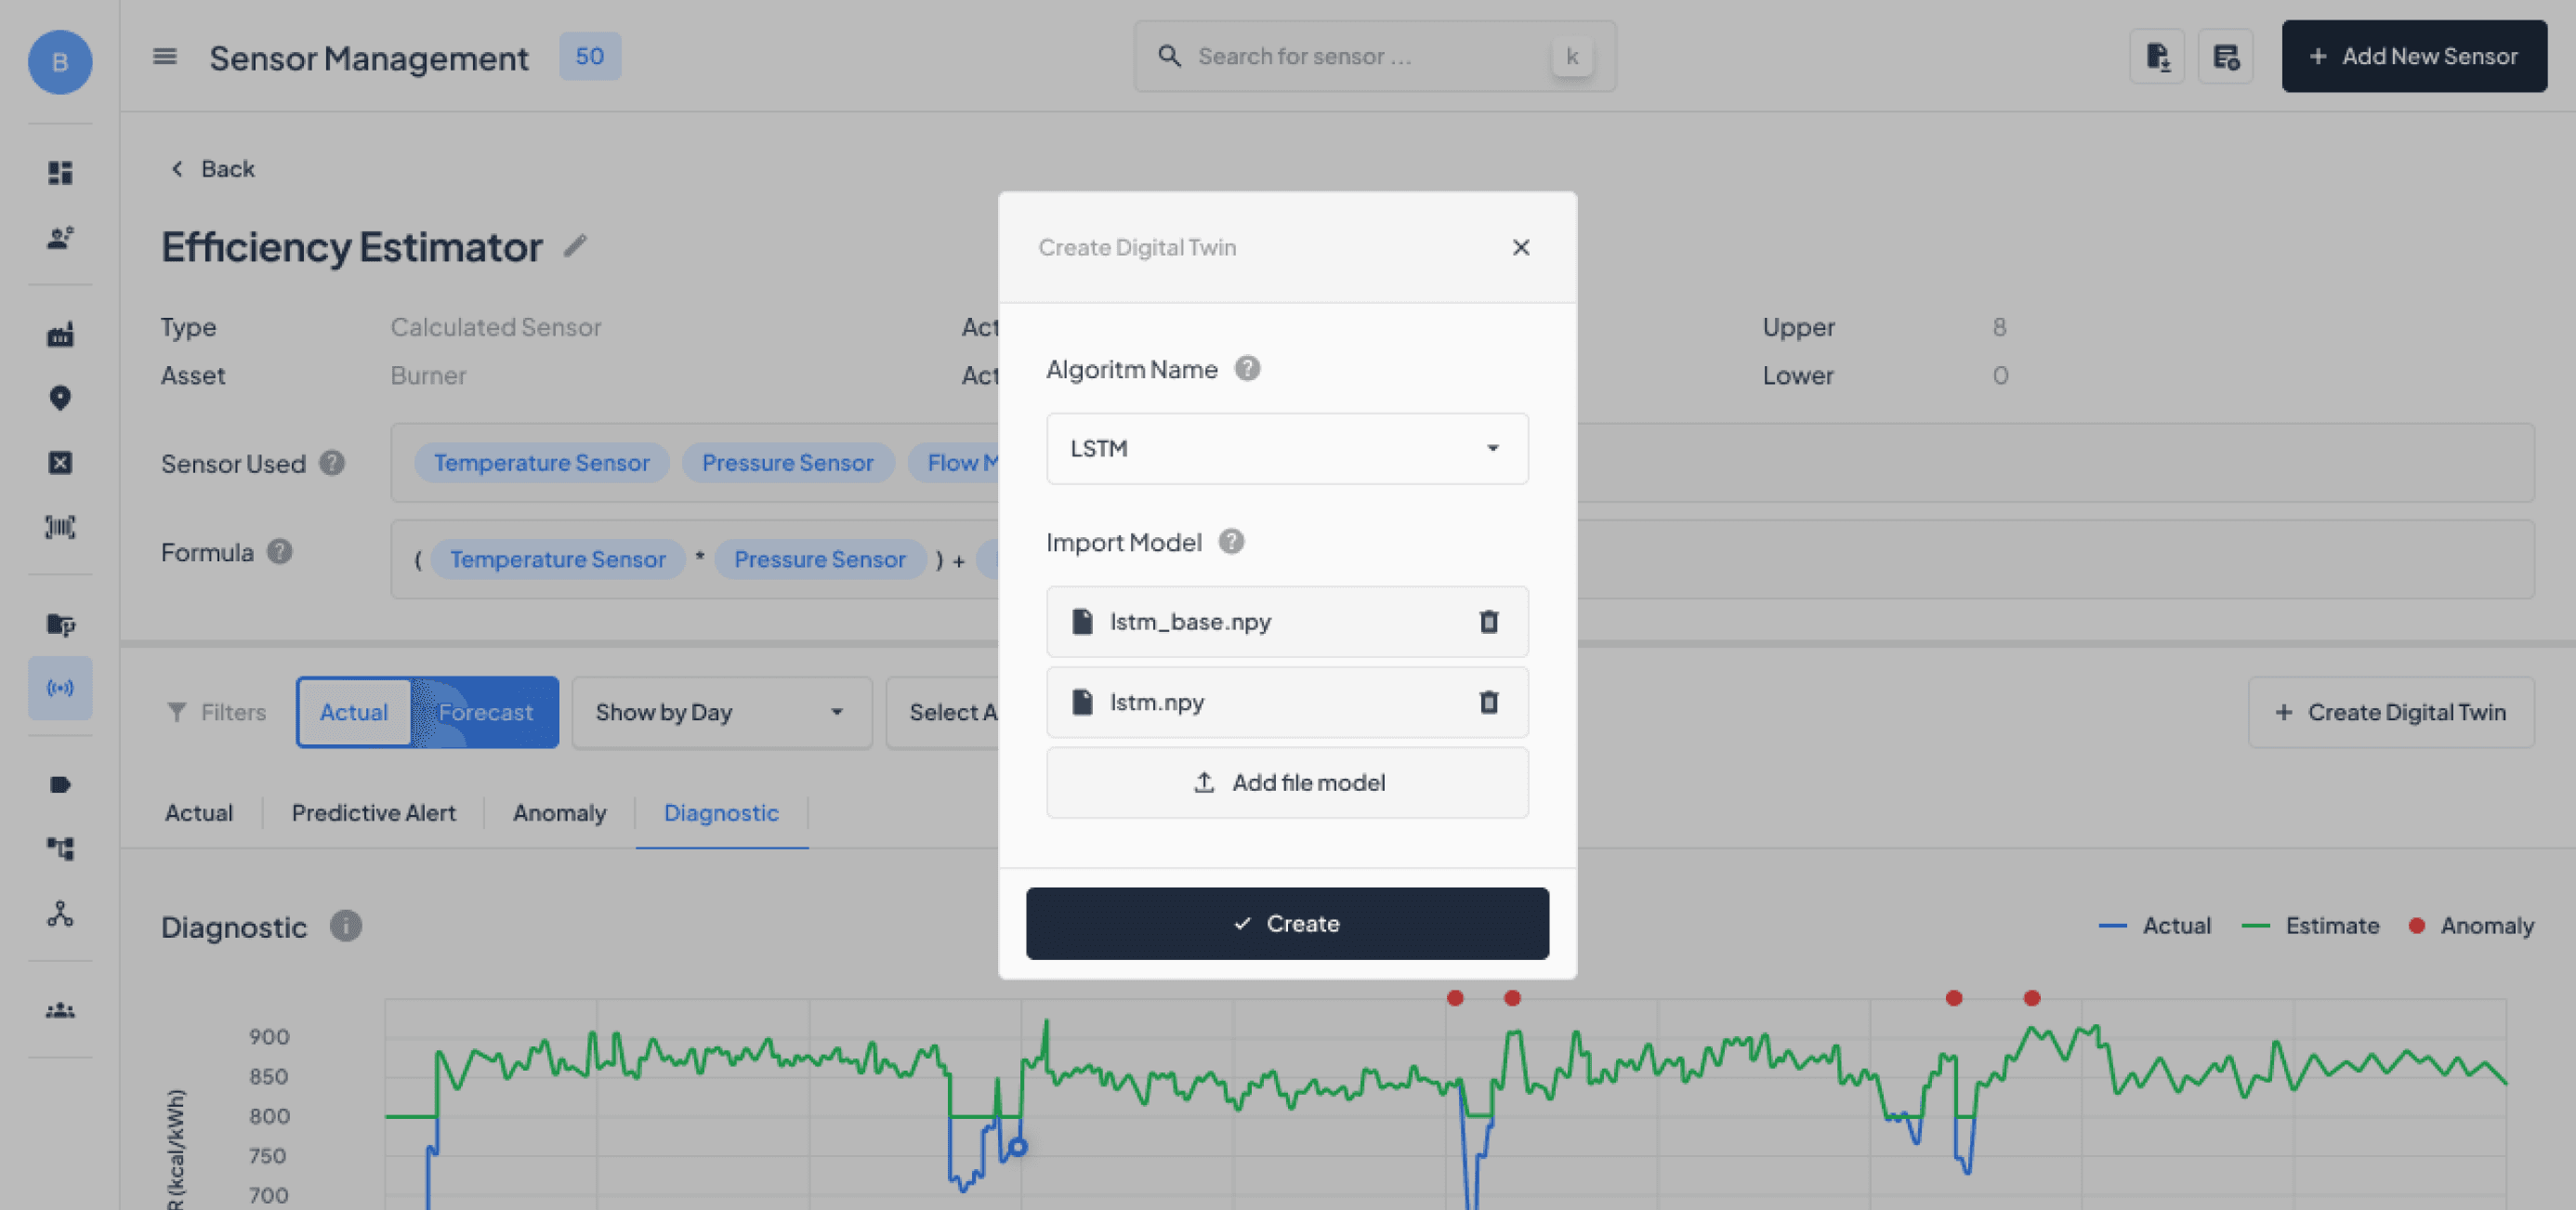
Task: Click the Burner asset value
Action: [428, 375]
